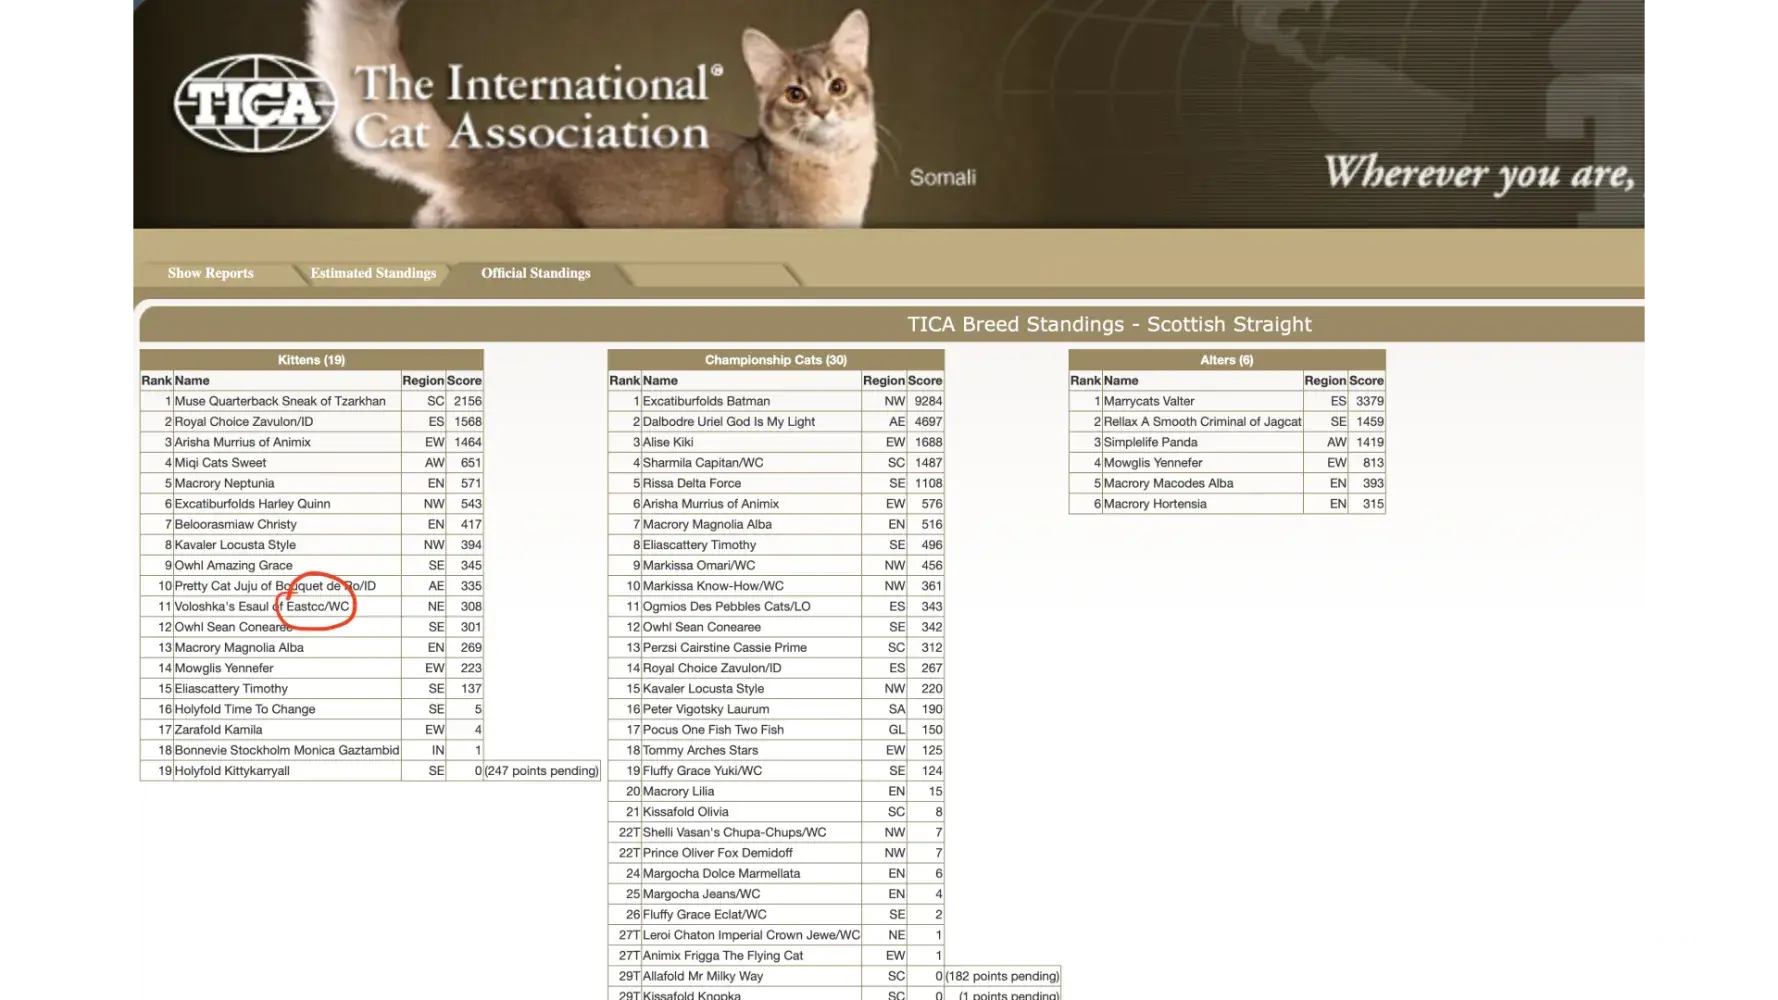The height and width of the screenshot is (1000, 1778).
Task: Click Voloshka's Esaul of Eastcc/WC entry
Action: 262,607
